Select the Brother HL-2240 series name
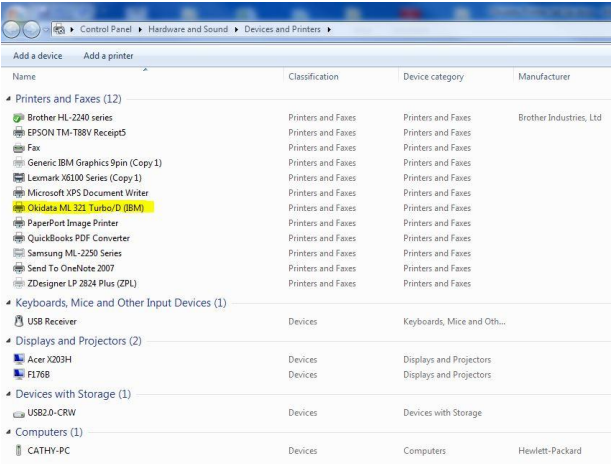 (70, 118)
